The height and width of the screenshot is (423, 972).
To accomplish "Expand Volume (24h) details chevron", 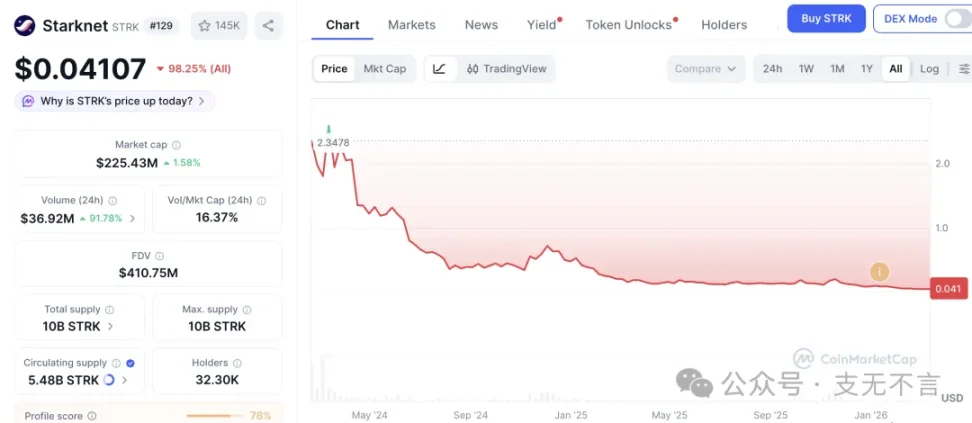I will 132,218.
